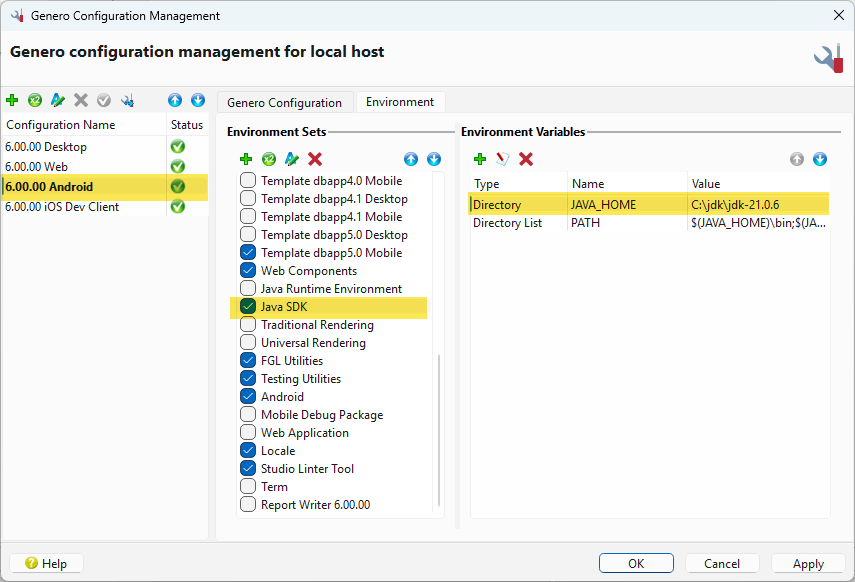Move the Java SDK set up
This screenshot has height=582, width=855.
[410, 159]
